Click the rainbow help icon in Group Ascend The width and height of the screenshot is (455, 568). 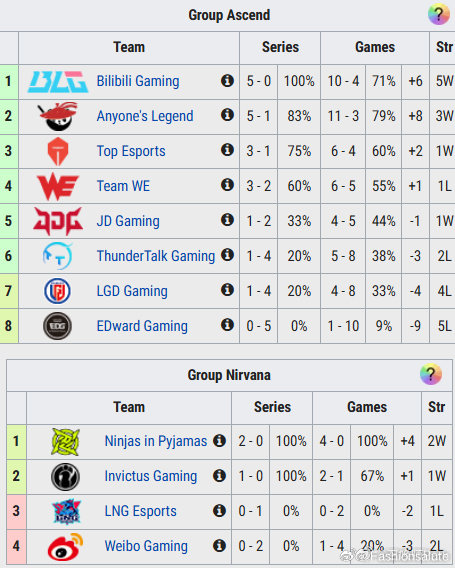coord(439,14)
